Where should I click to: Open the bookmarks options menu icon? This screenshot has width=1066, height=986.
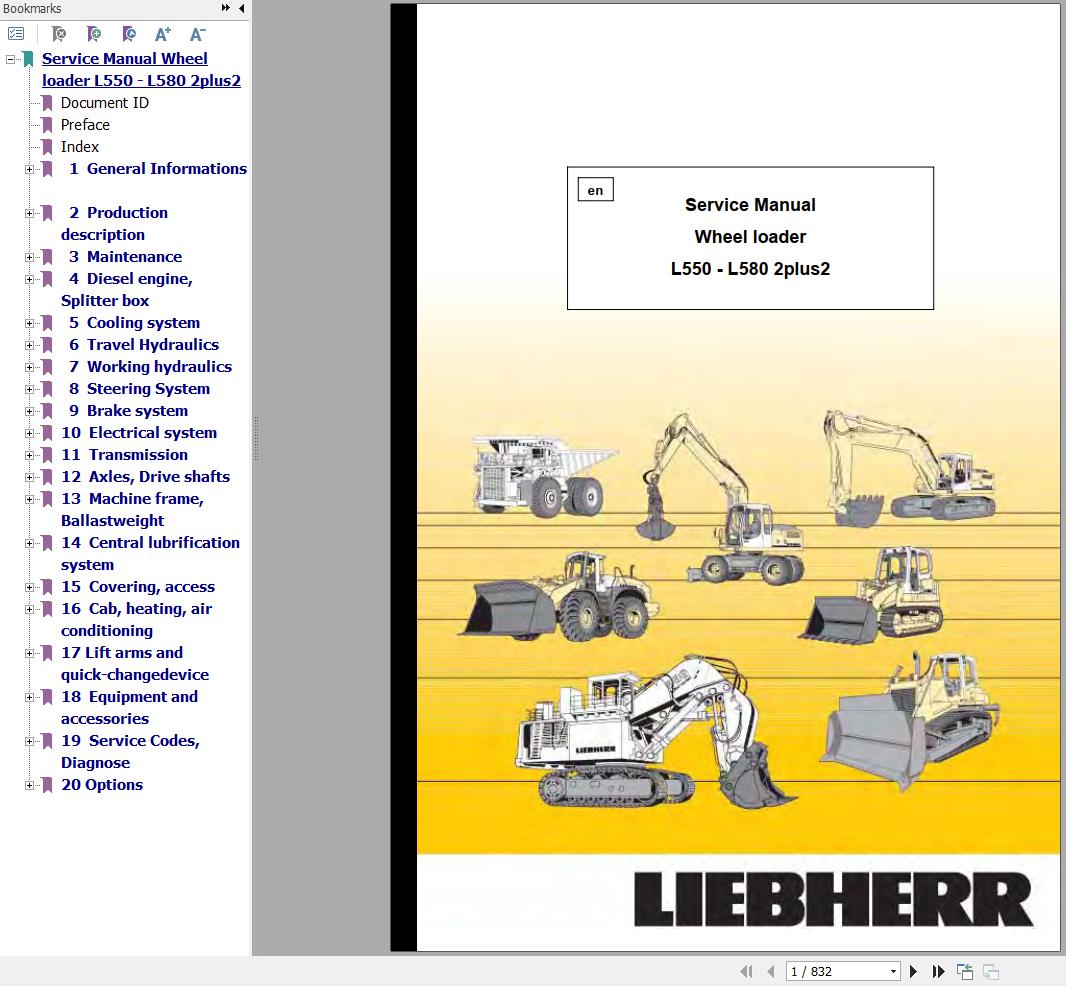coord(16,33)
